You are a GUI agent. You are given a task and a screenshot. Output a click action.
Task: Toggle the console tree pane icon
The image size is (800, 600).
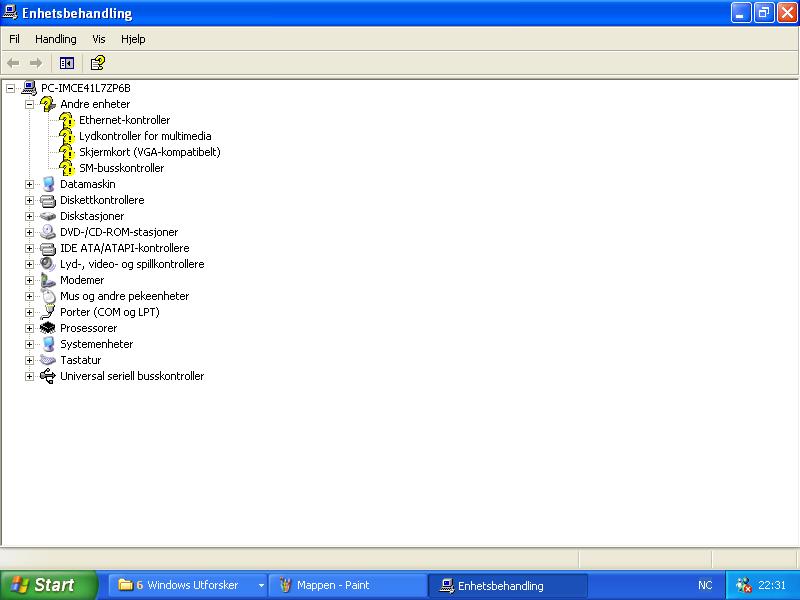[67, 63]
